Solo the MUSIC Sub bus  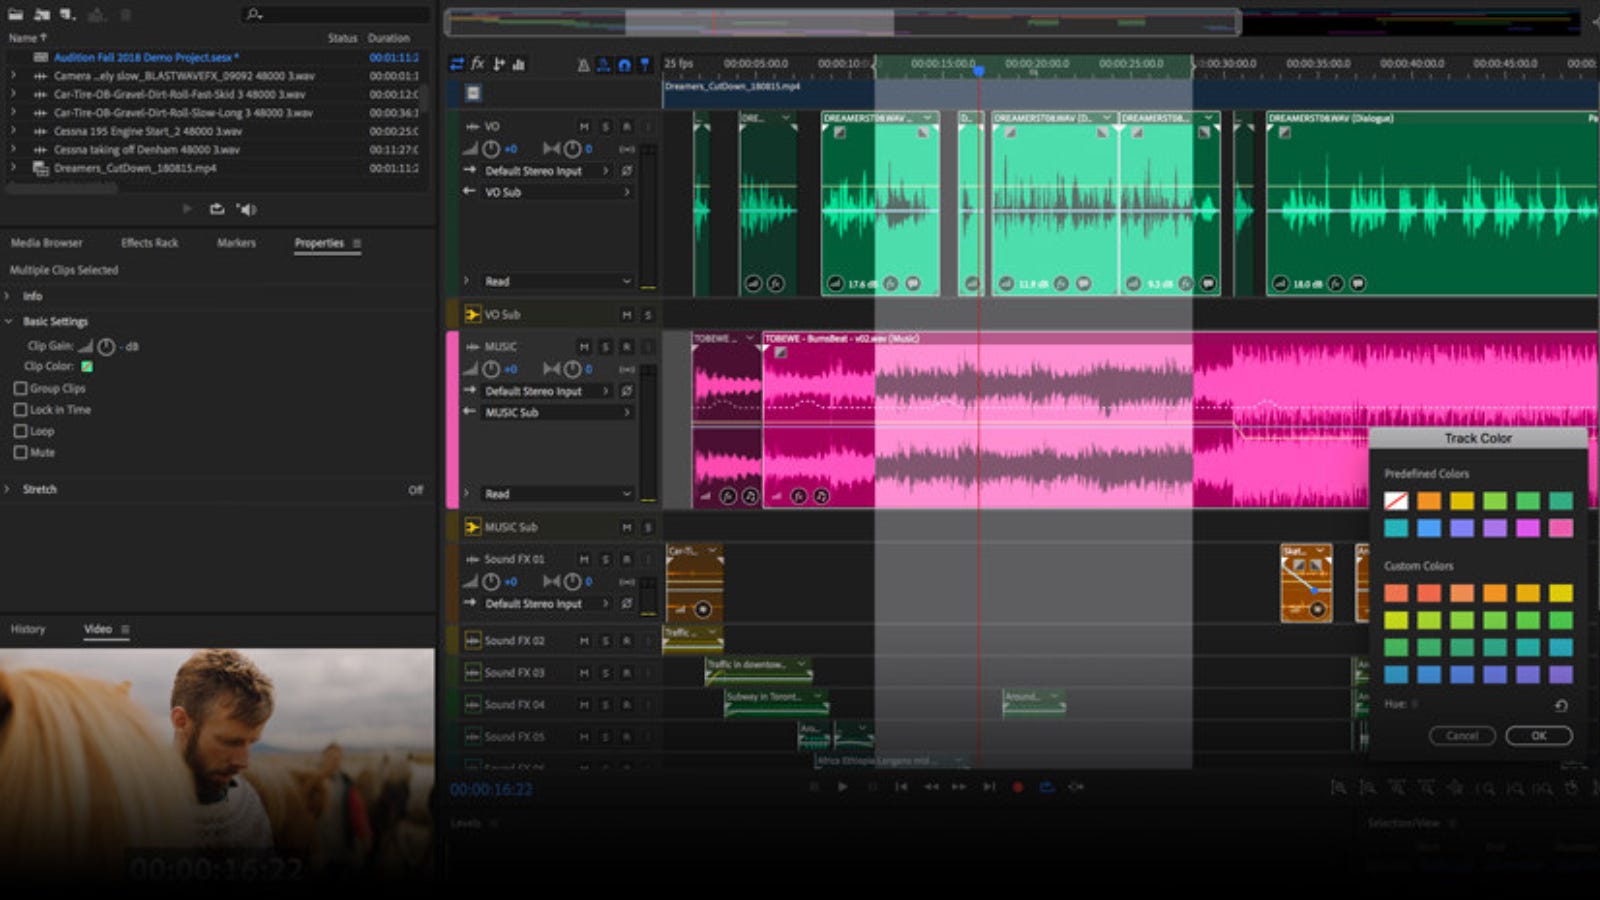pos(647,527)
